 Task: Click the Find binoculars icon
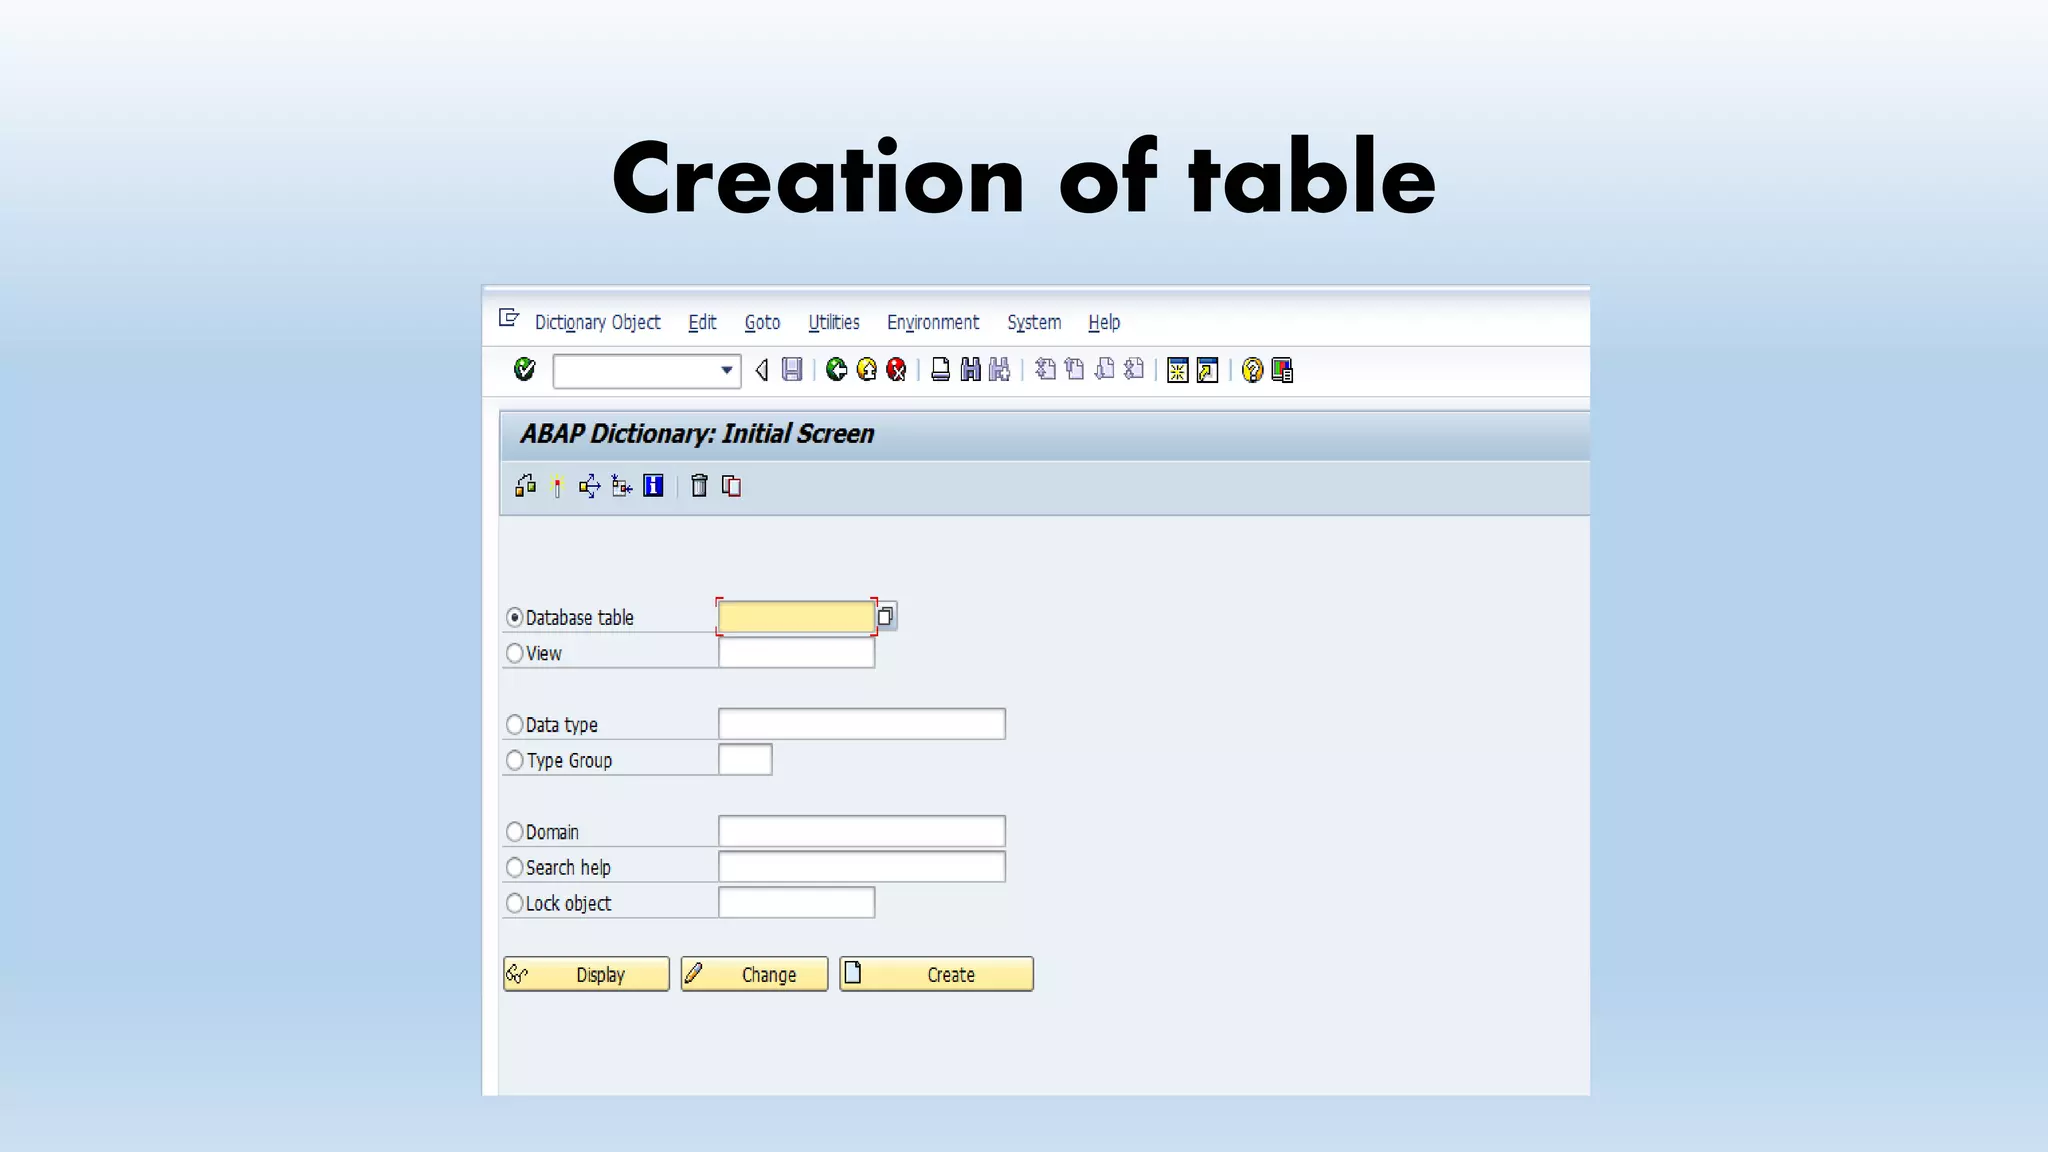[970, 371]
